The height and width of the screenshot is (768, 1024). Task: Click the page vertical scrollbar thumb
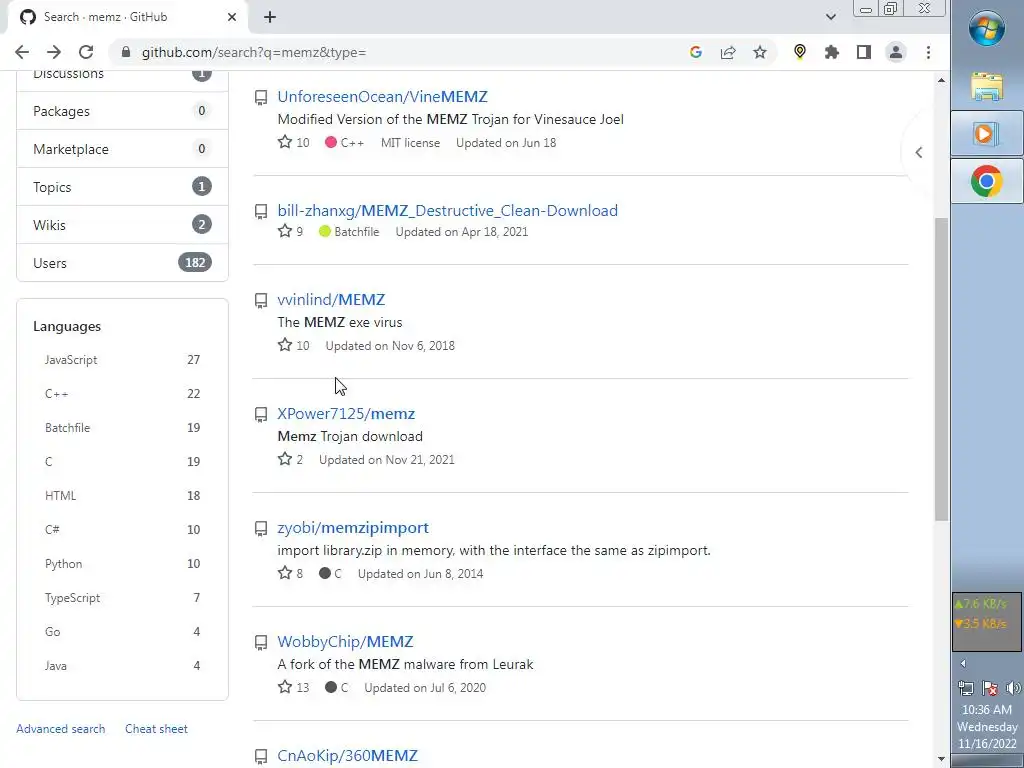click(x=941, y=369)
